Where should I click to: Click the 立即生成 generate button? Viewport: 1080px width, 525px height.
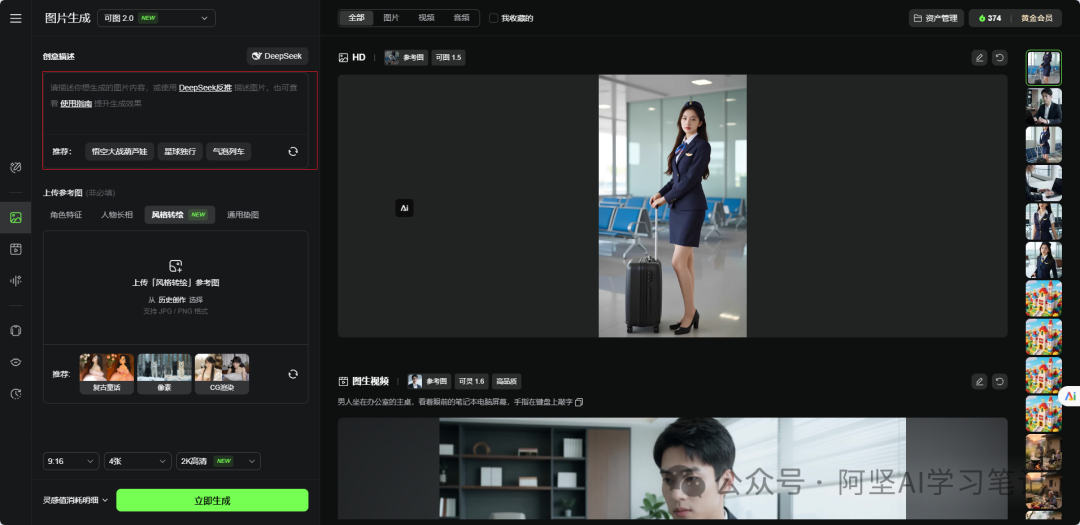click(212, 500)
